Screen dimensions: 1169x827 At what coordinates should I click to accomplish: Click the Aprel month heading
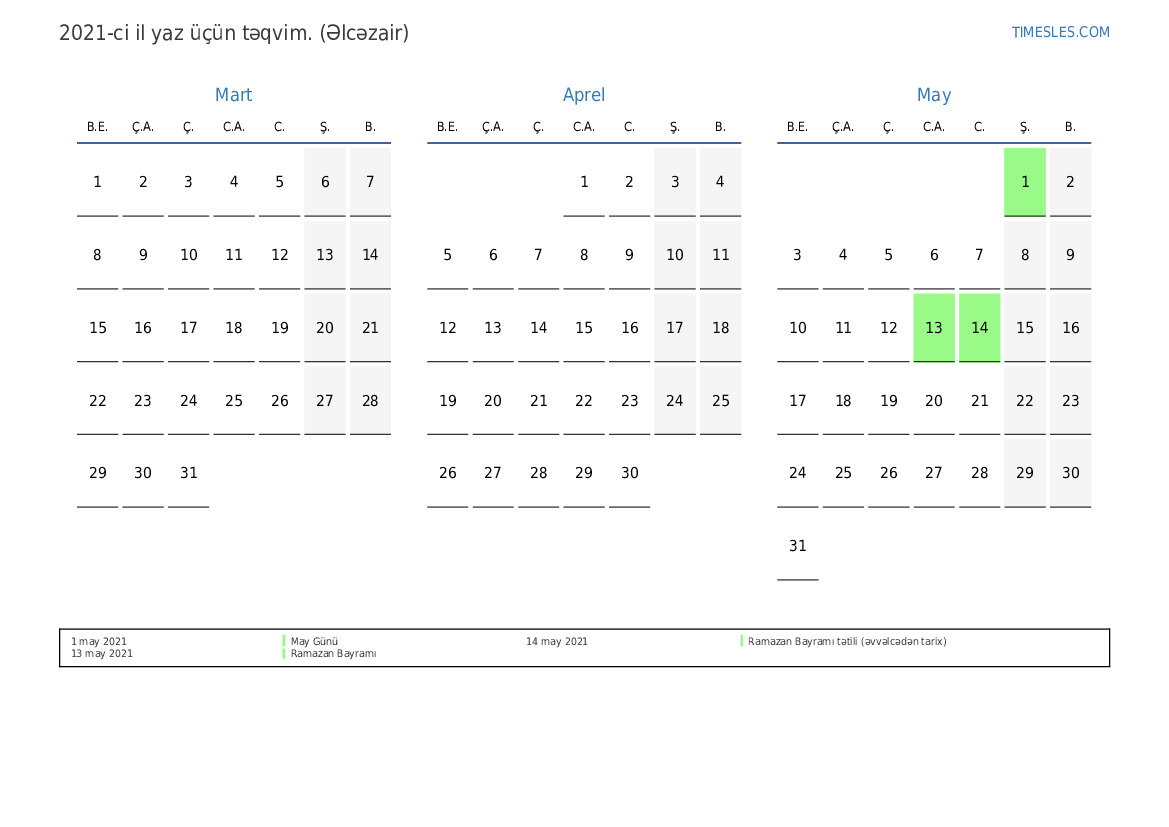click(584, 95)
